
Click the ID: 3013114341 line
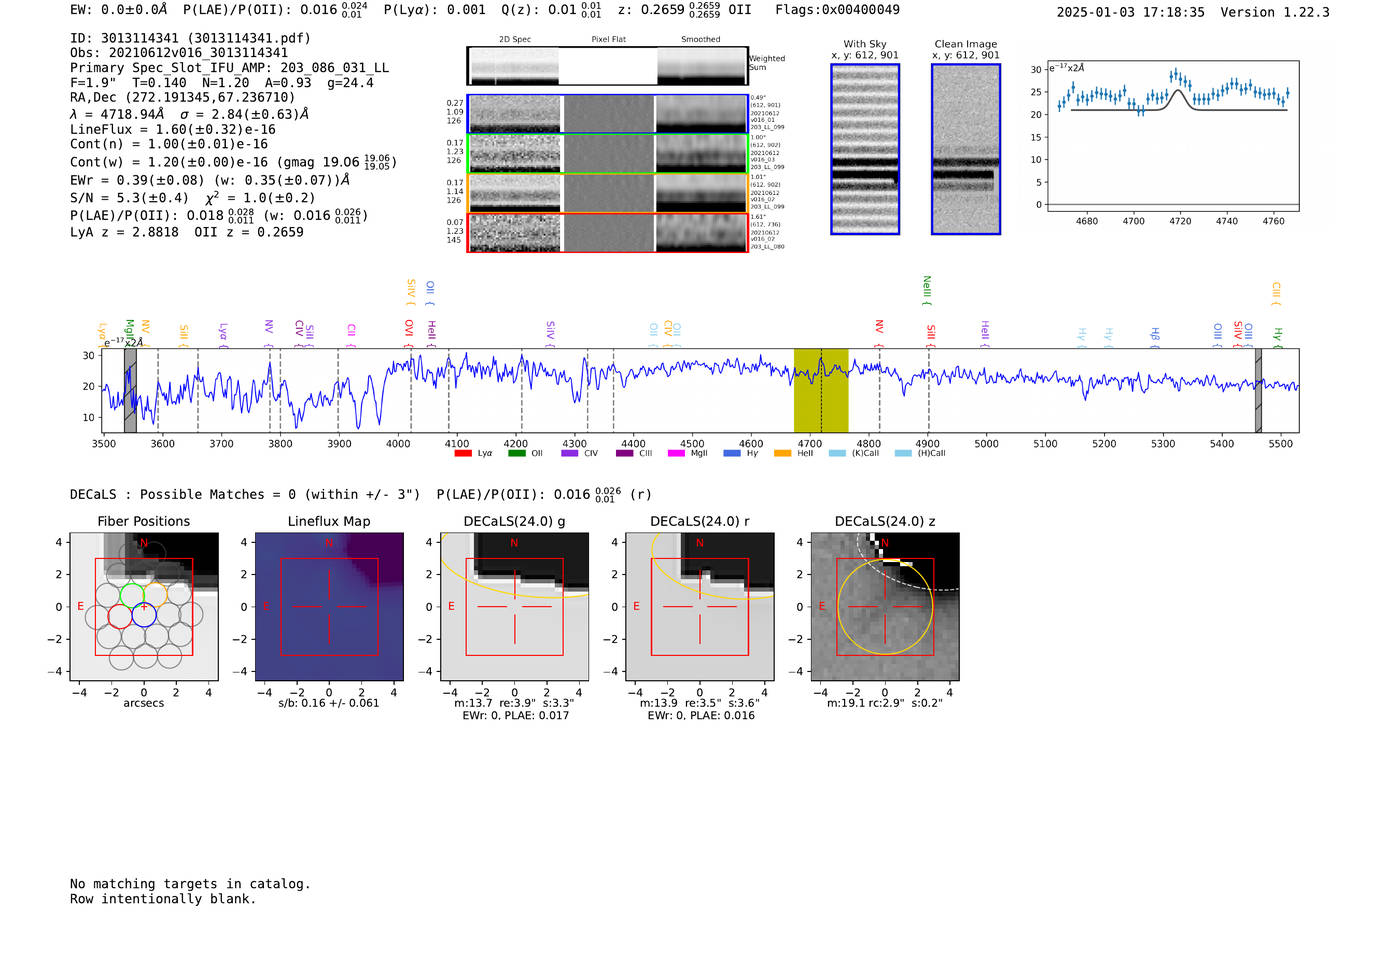(190, 38)
